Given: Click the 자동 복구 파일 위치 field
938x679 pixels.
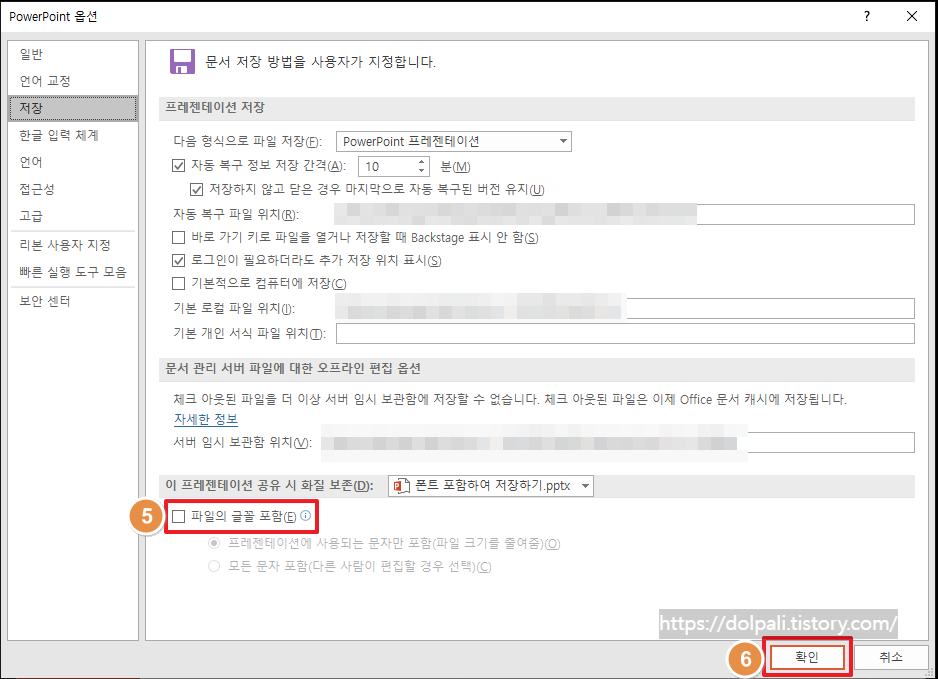Looking at the screenshot, I should [x=625, y=214].
